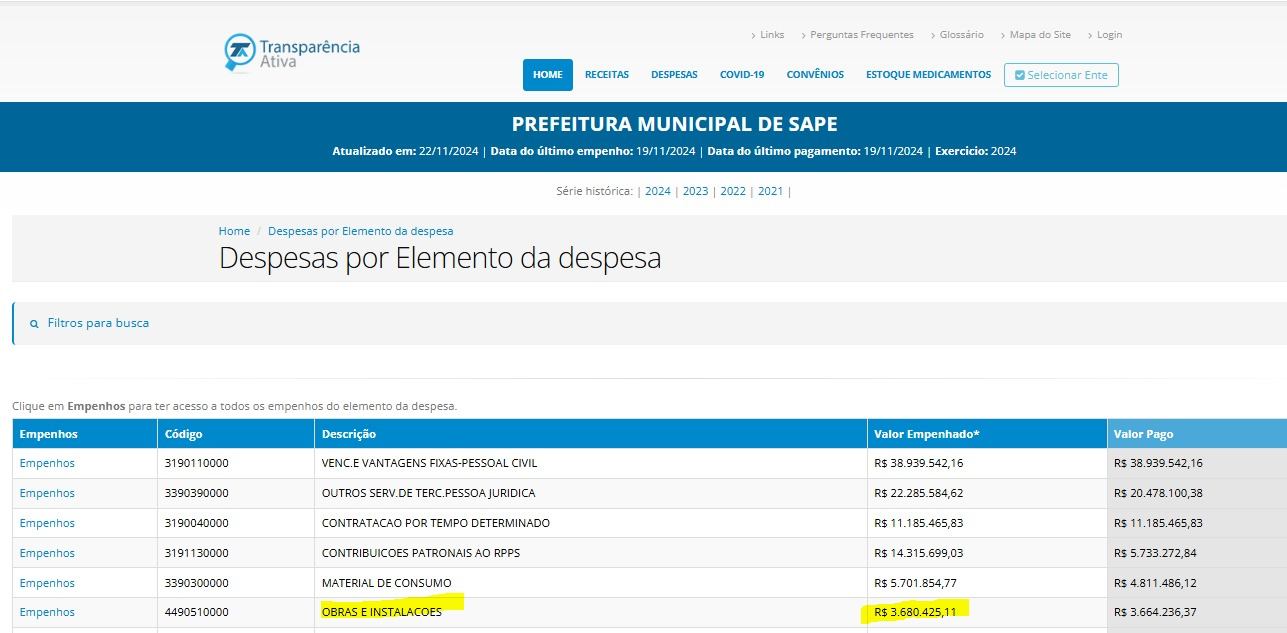The image size is (1287, 633).
Task: Click description CONTRIBUICOES PATRONAIS AO RPPS
Action: (421, 553)
